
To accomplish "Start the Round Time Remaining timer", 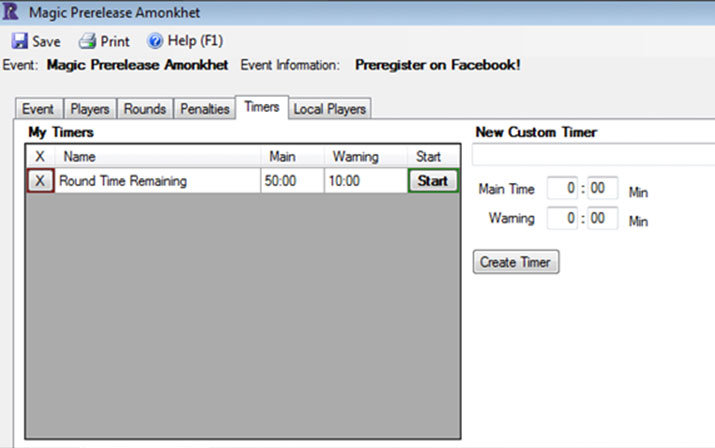I will 433,181.
